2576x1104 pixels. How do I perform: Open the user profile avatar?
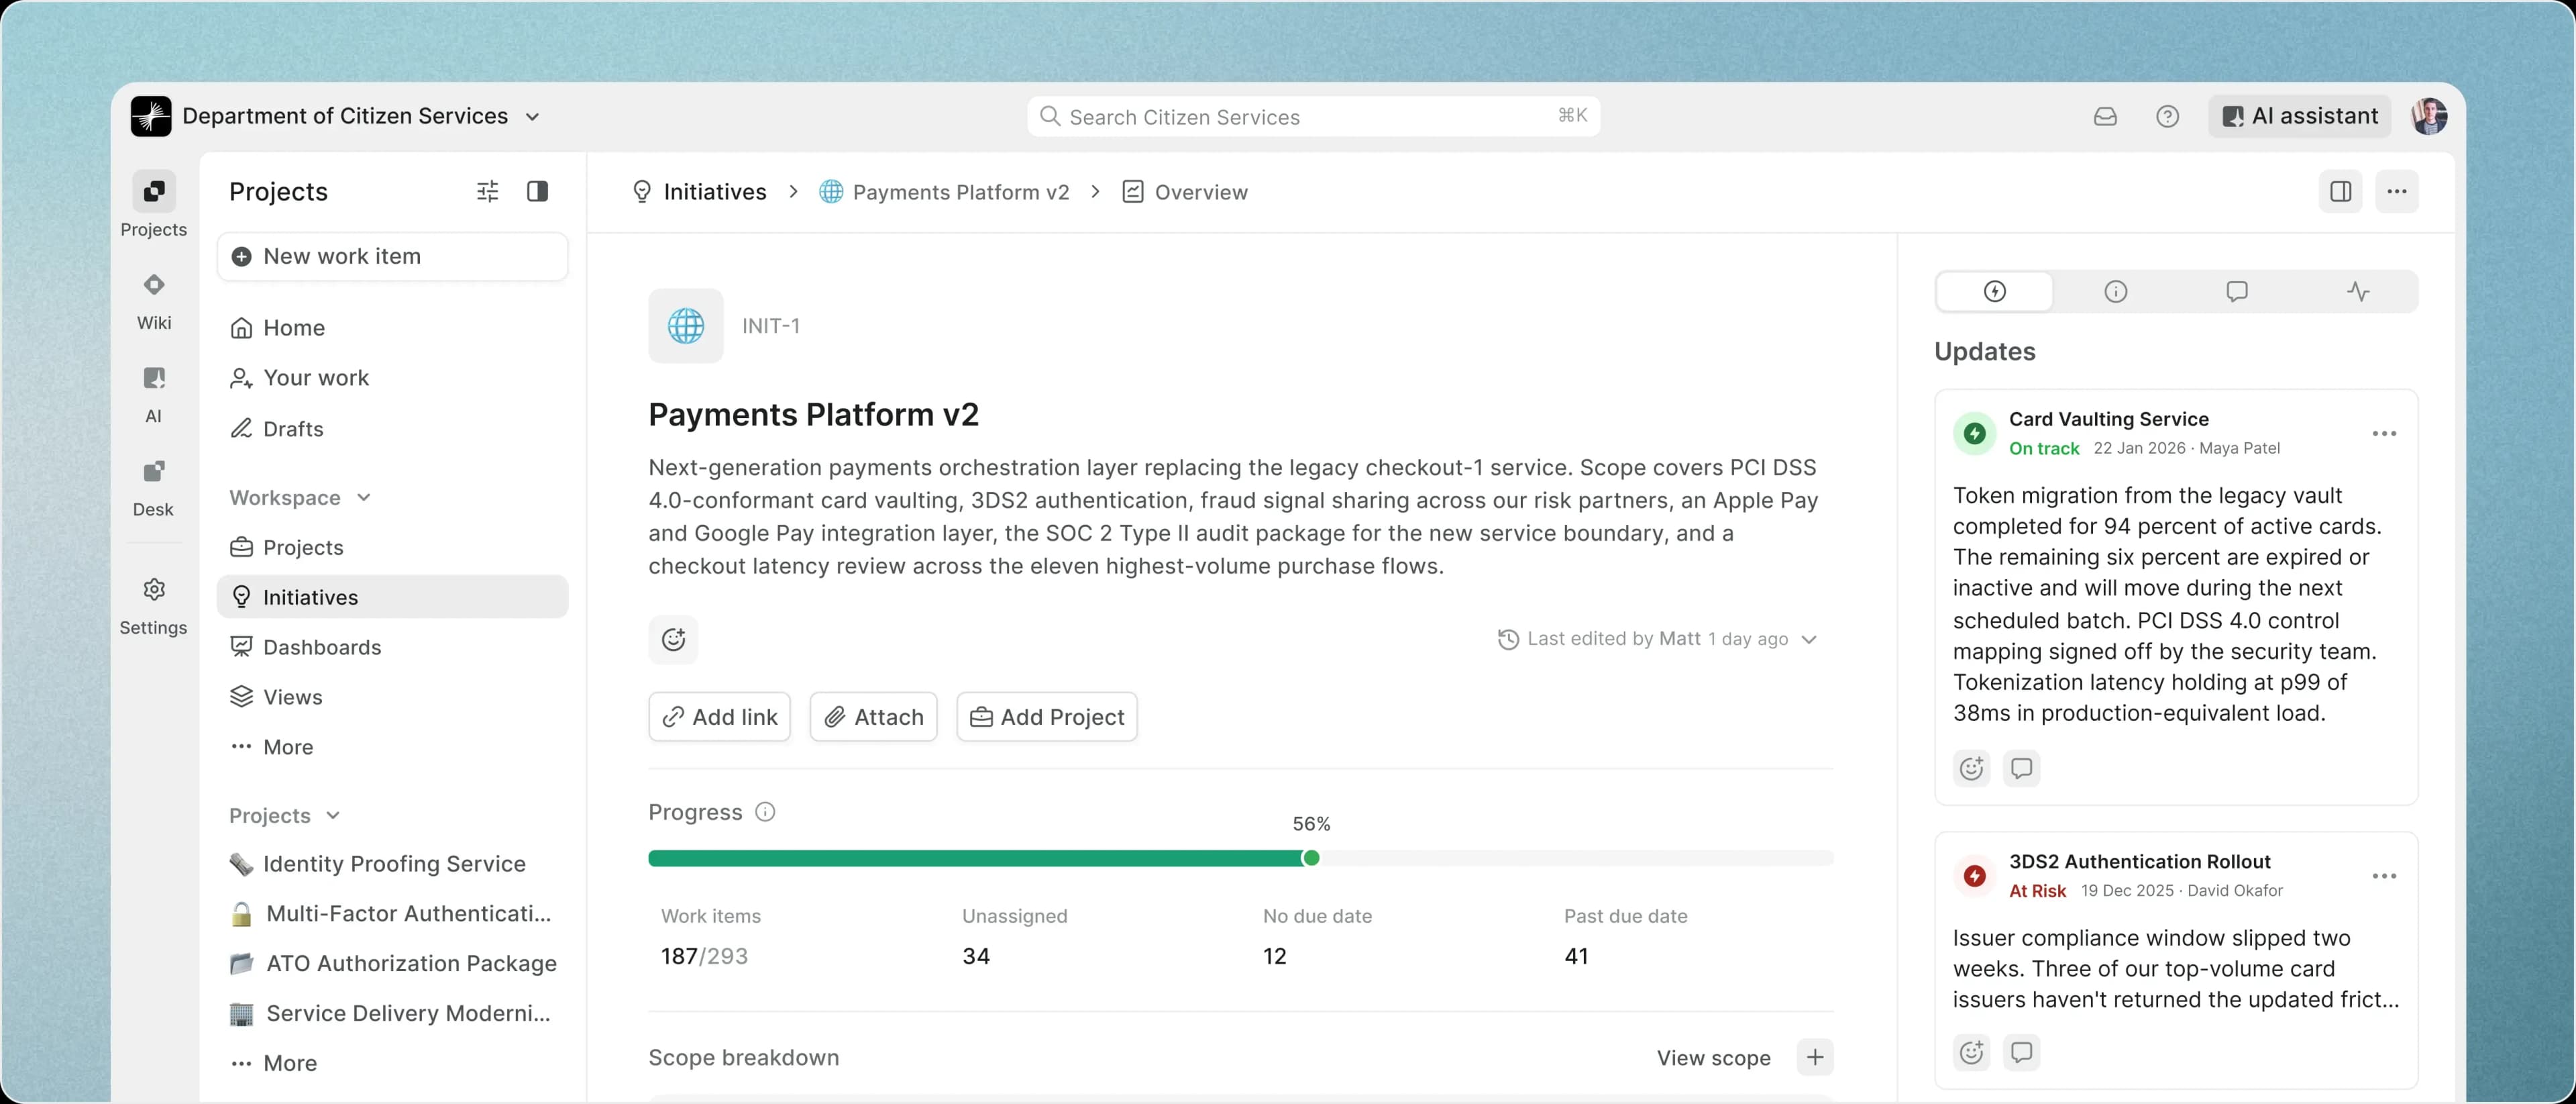(2428, 116)
